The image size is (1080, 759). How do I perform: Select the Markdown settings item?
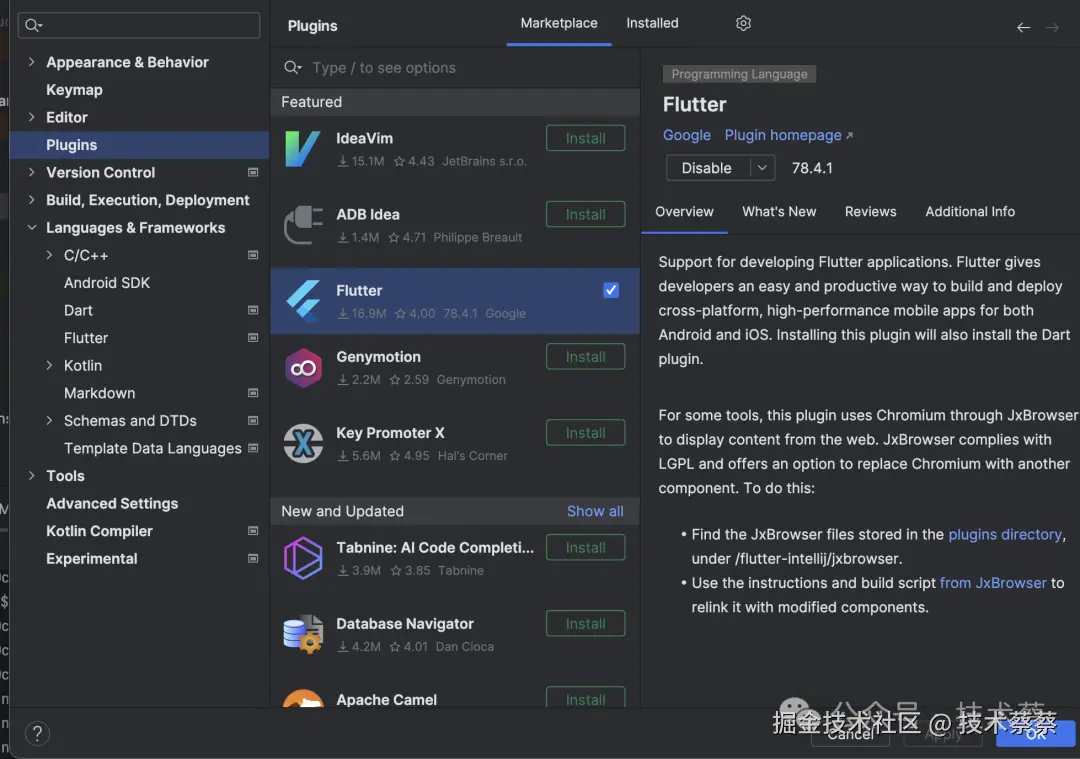pos(99,393)
